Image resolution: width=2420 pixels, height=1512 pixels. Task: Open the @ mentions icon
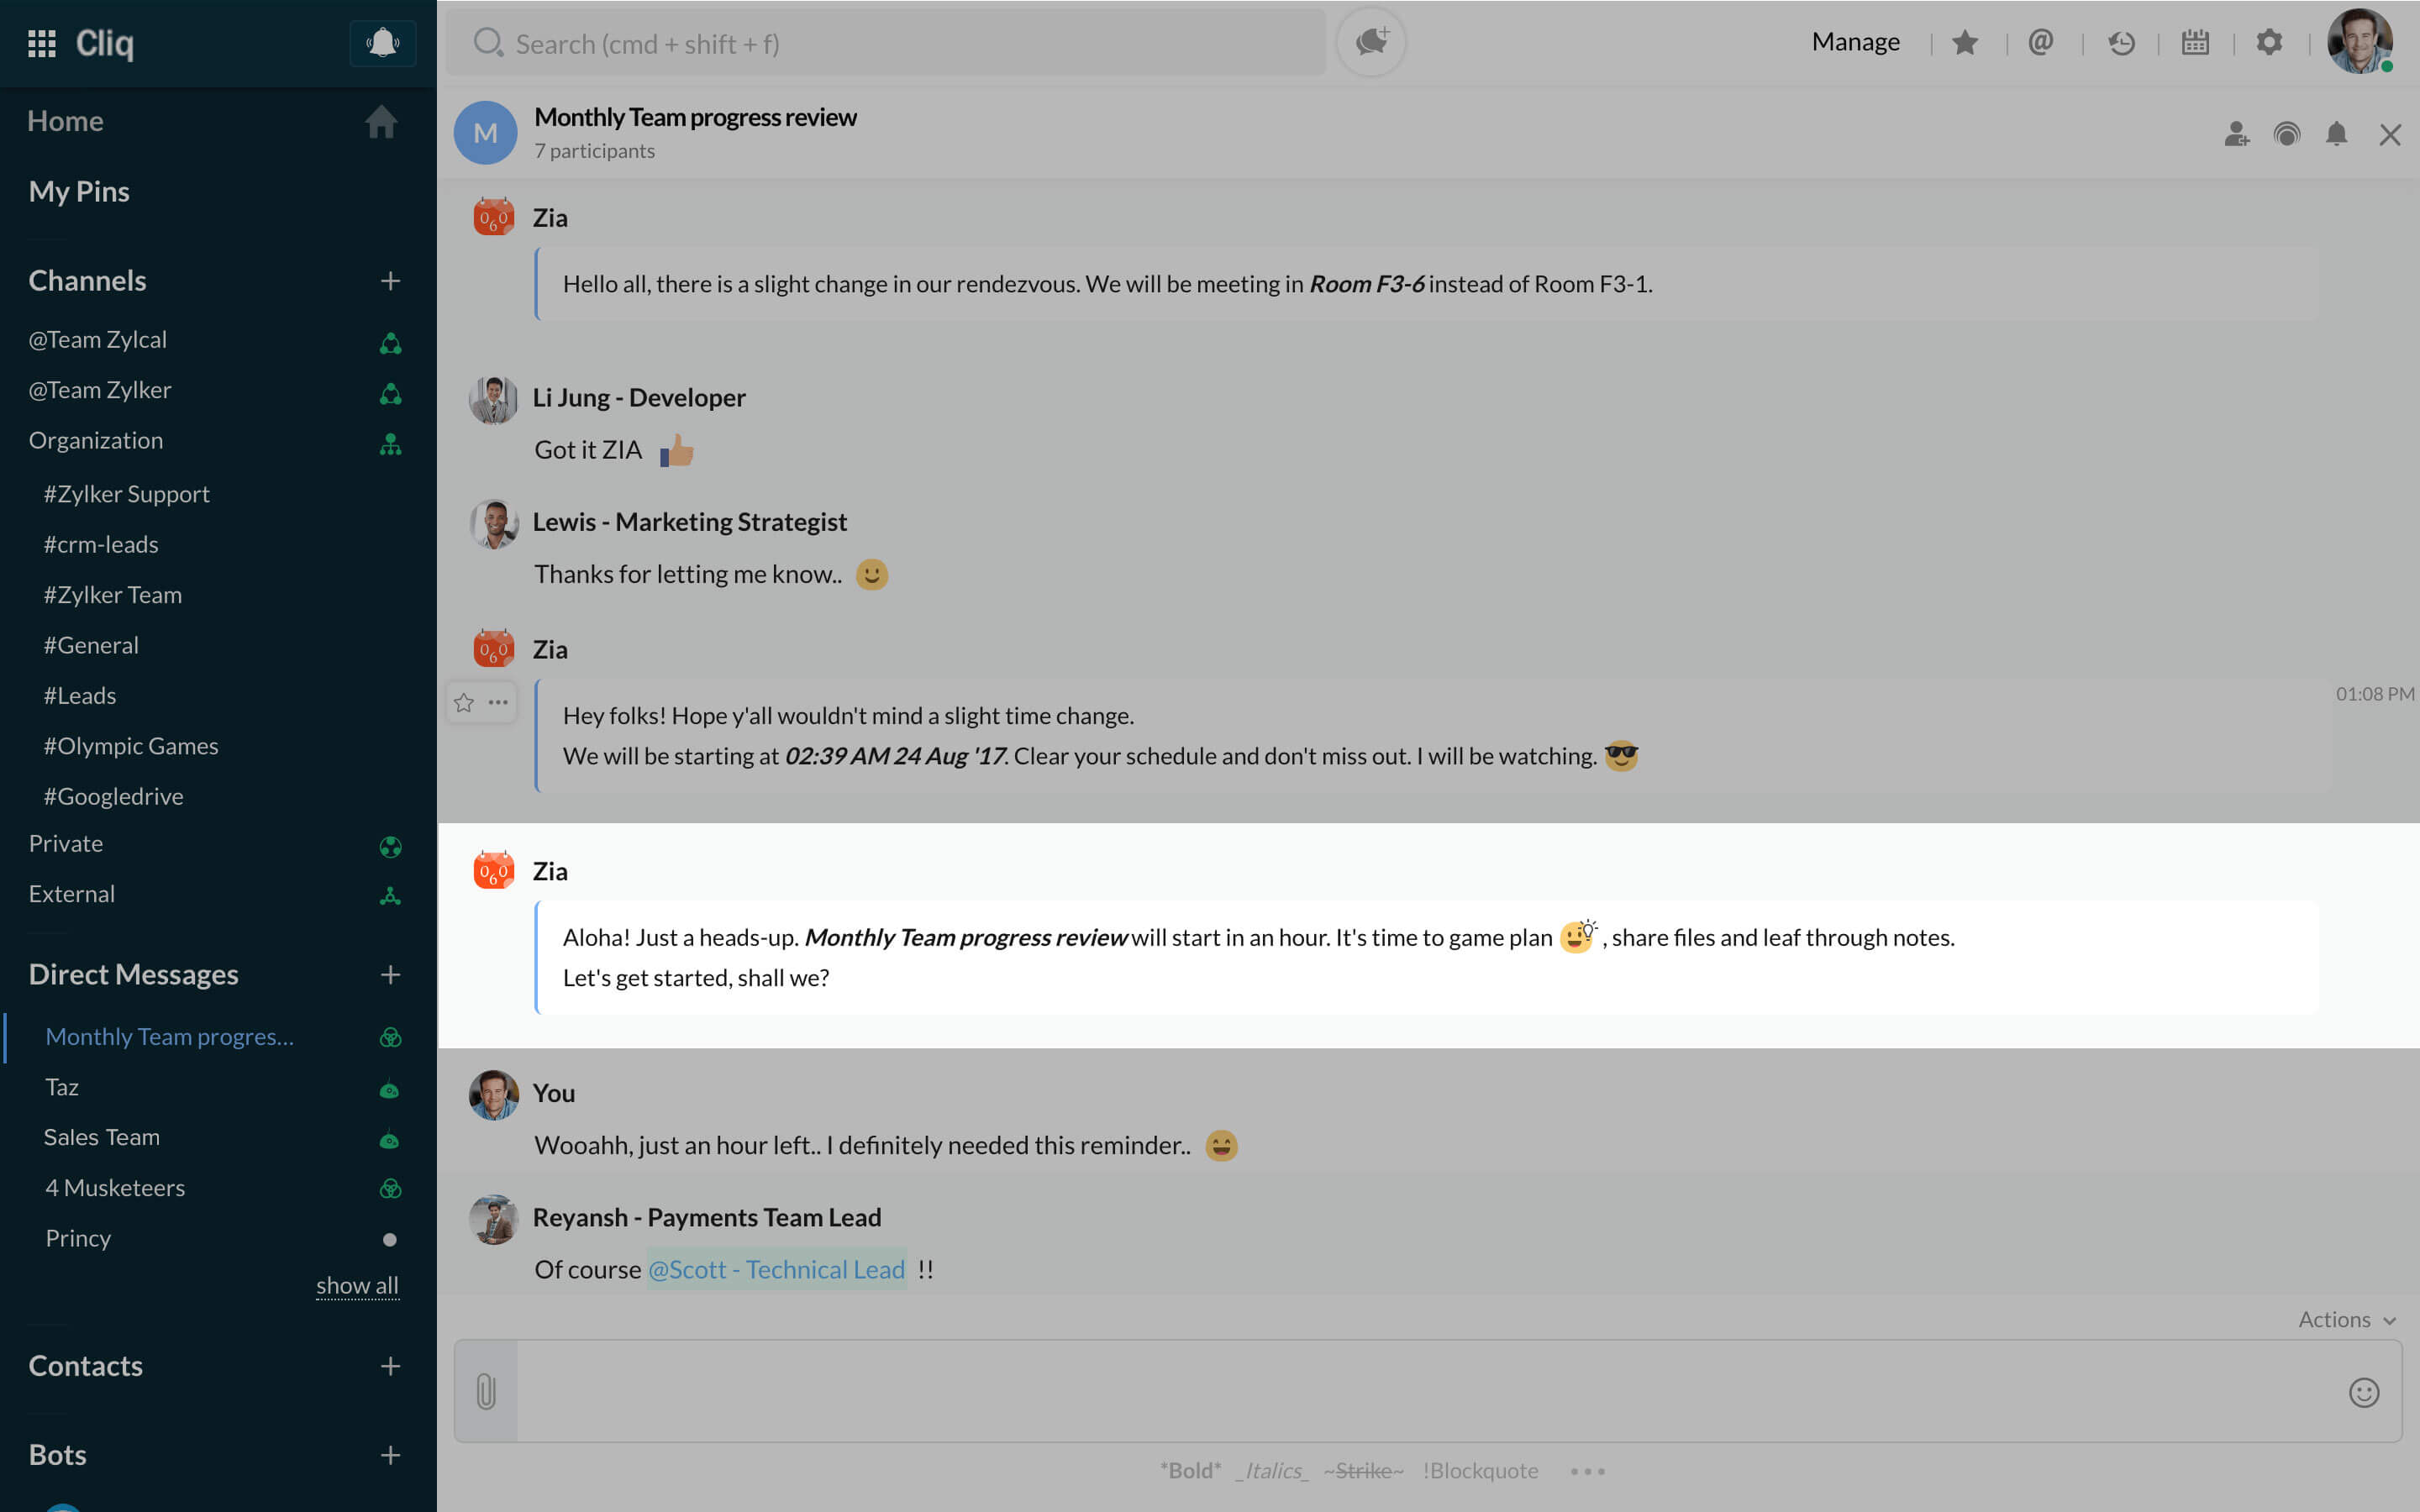pos(2040,43)
